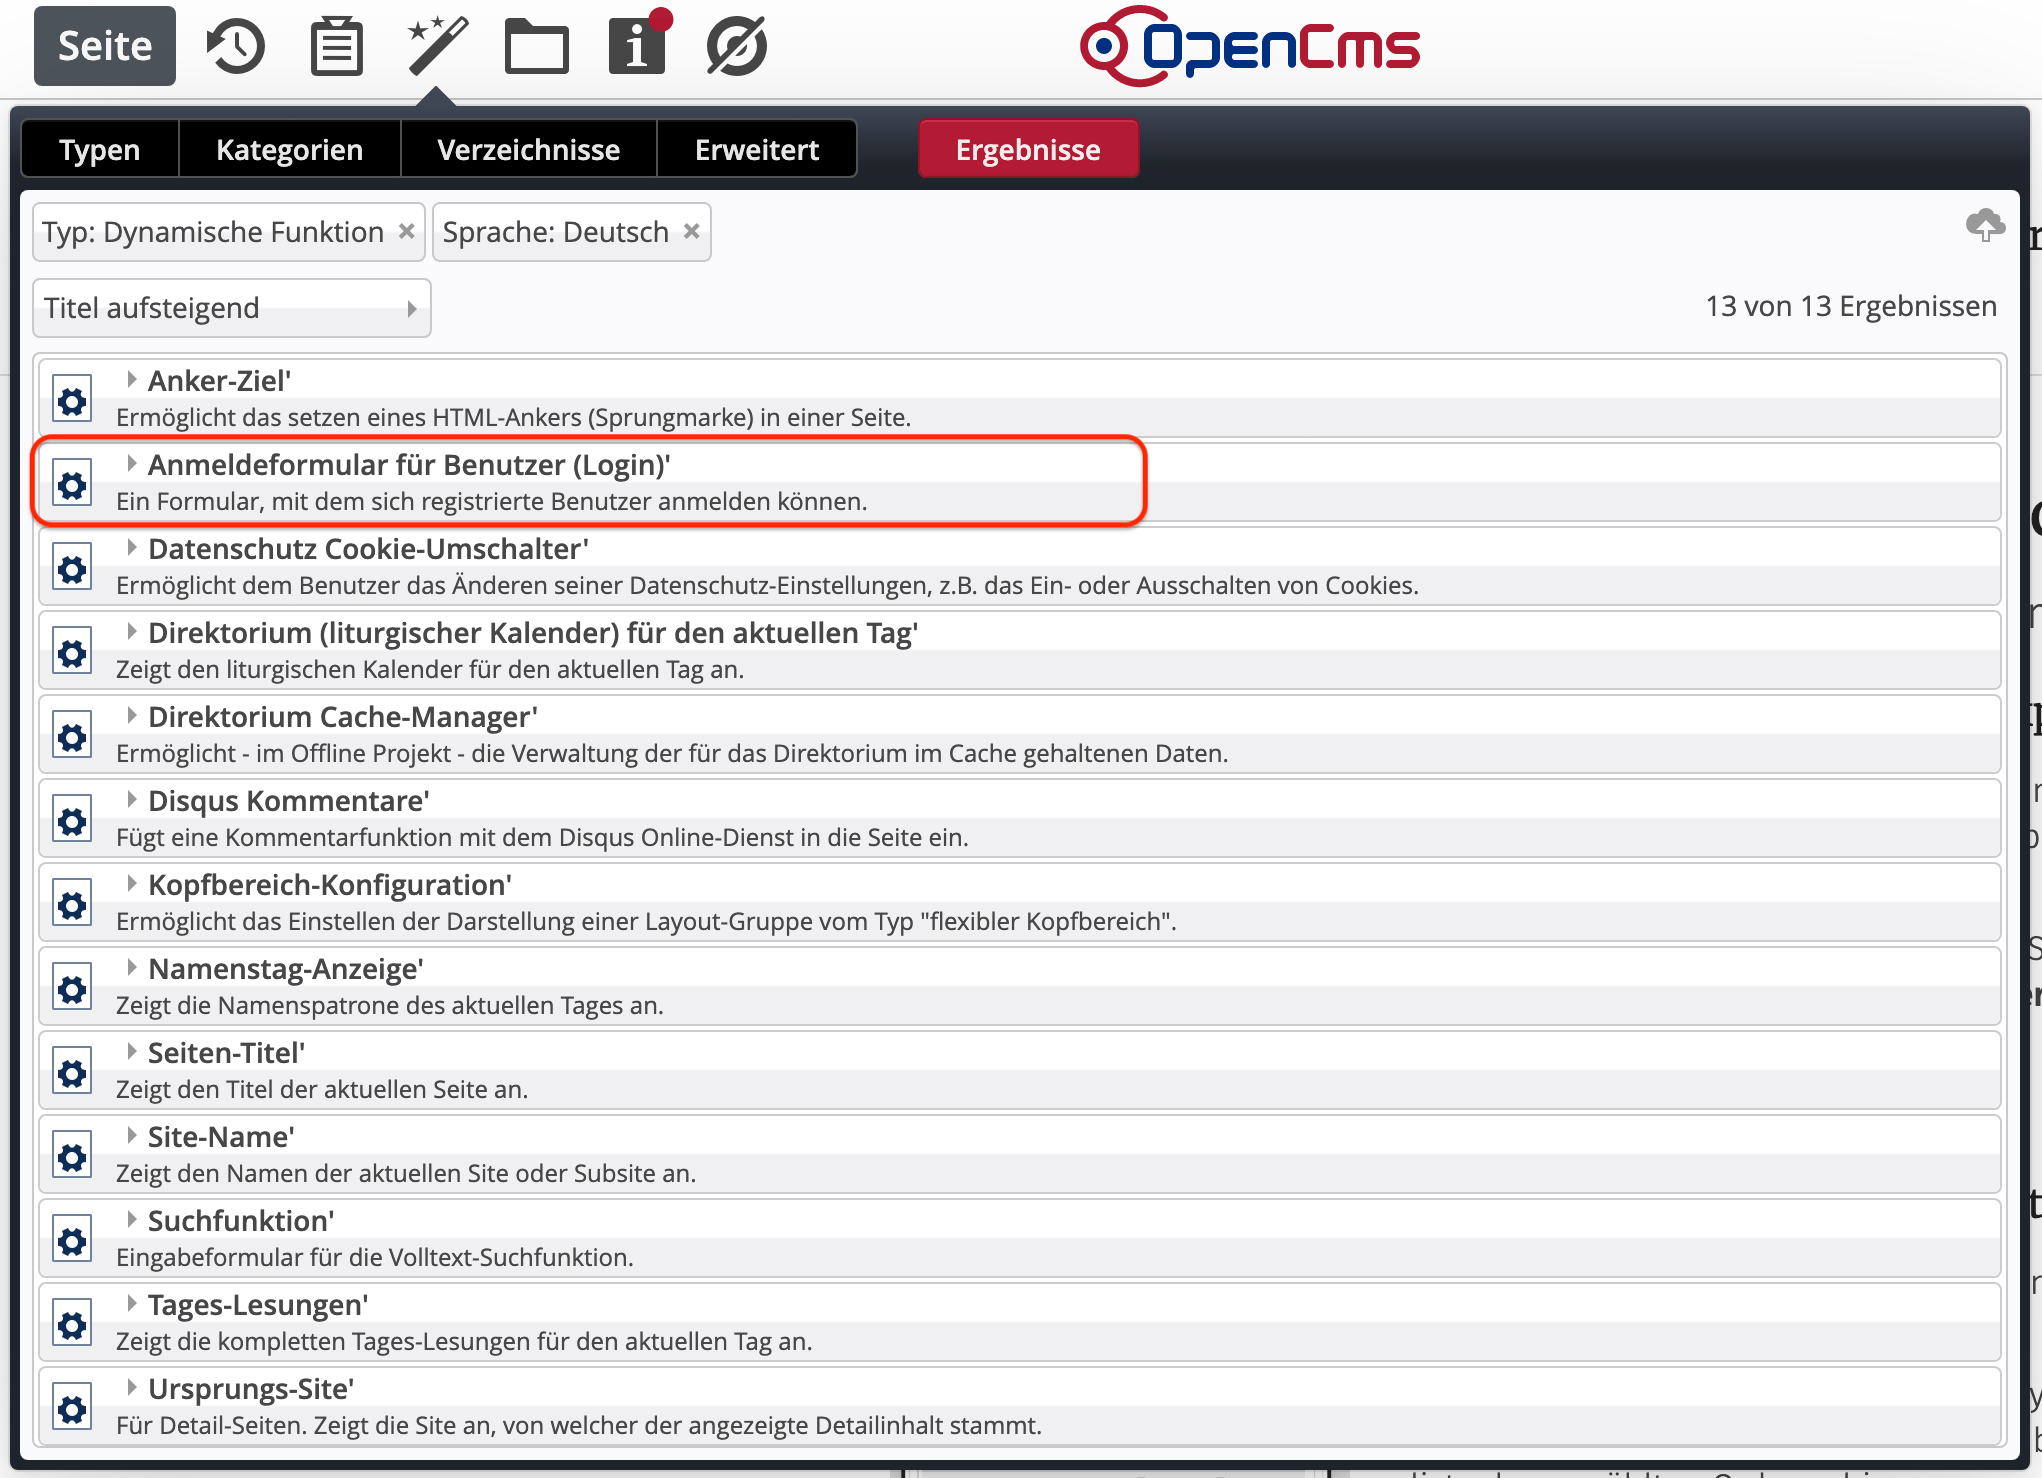Switch to the Kategorien tab
The width and height of the screenshot is (2042, 1478).
pos(289,150)
